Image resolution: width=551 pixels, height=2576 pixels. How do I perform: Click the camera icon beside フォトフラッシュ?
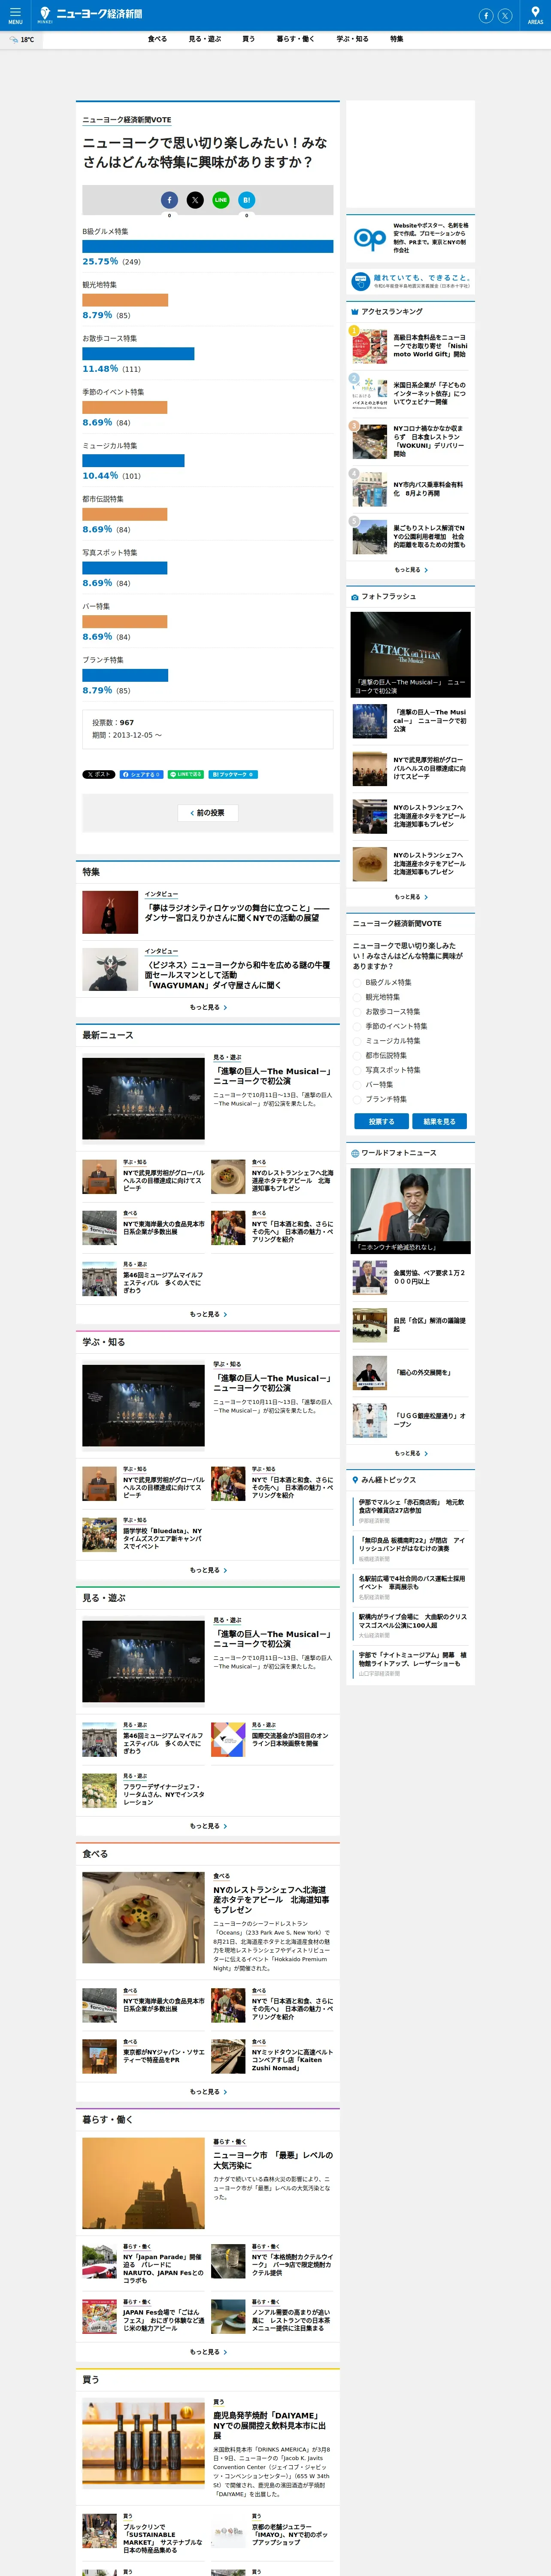coord(355,597)
